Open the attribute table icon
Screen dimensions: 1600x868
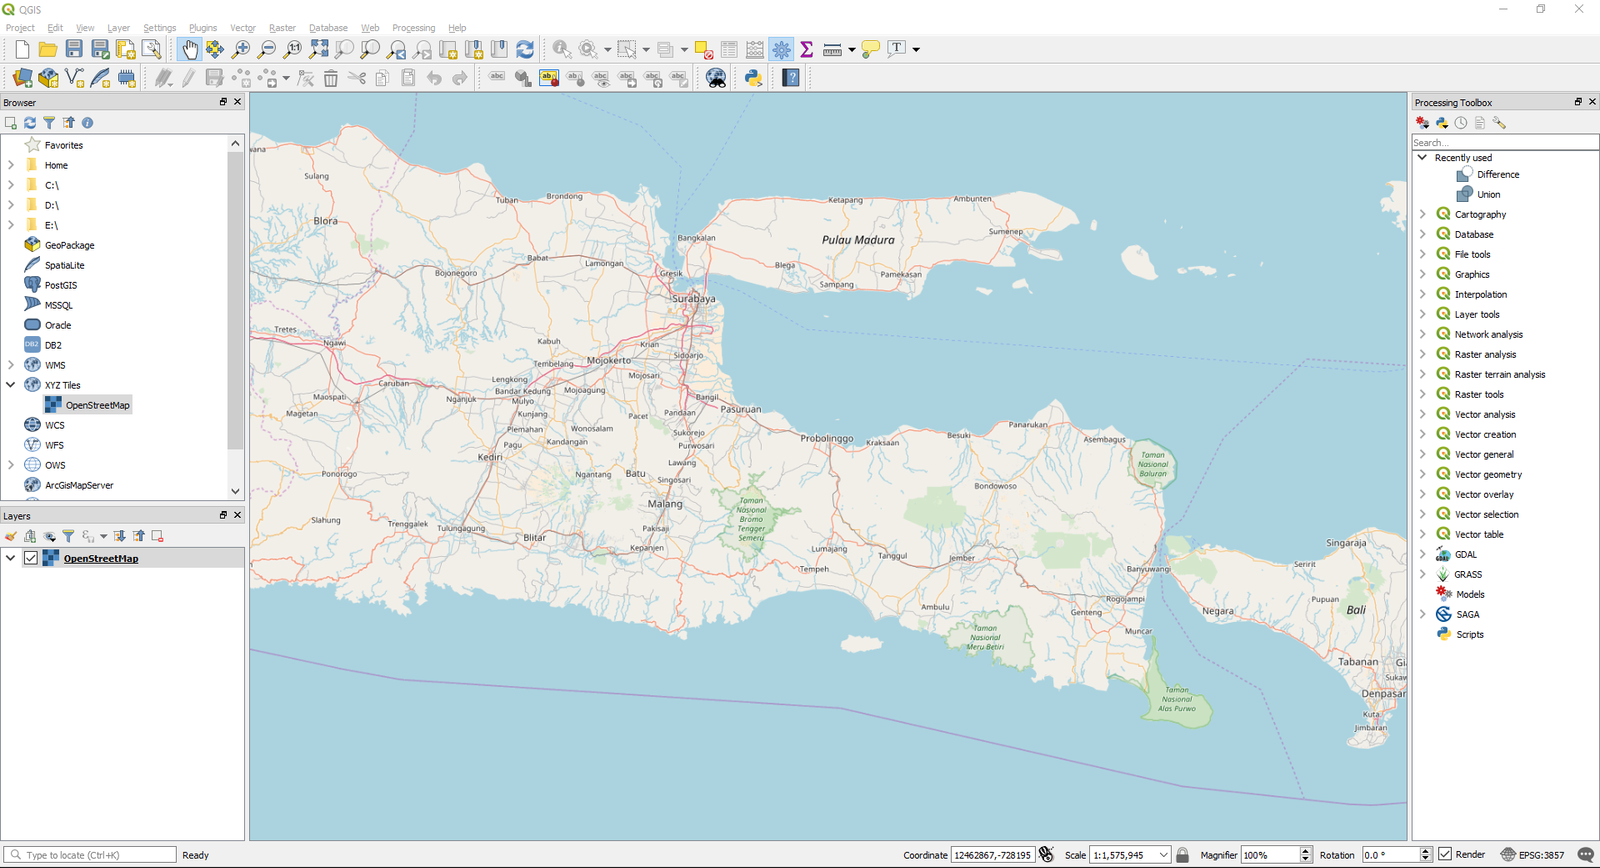729,49
